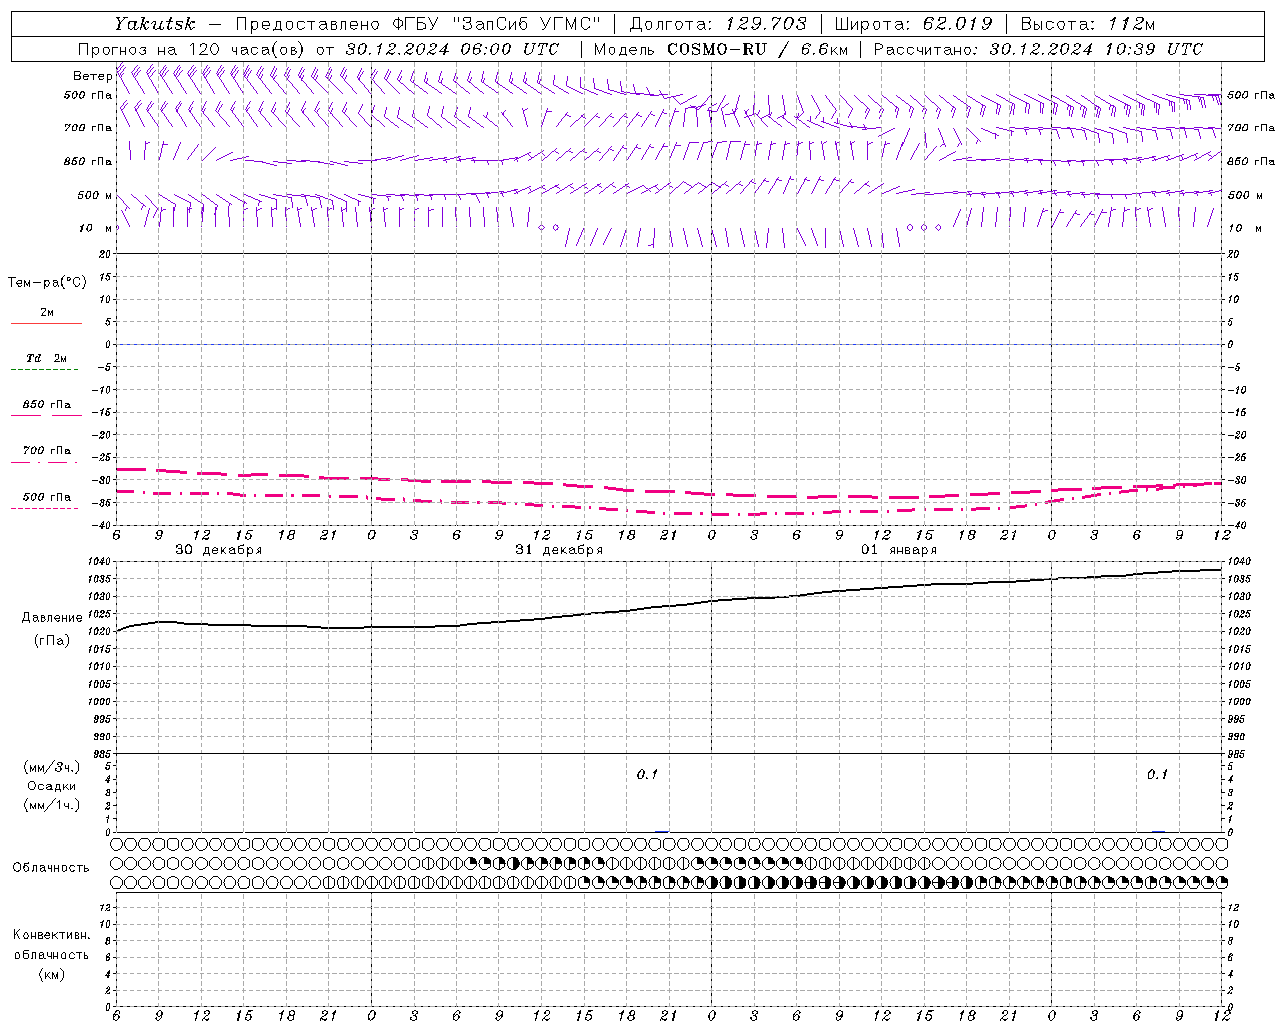This screenshot has width=1280, height=1024.
Task: Click the Долгота: 129.703 longitude value
Action: tap(718, 24)
